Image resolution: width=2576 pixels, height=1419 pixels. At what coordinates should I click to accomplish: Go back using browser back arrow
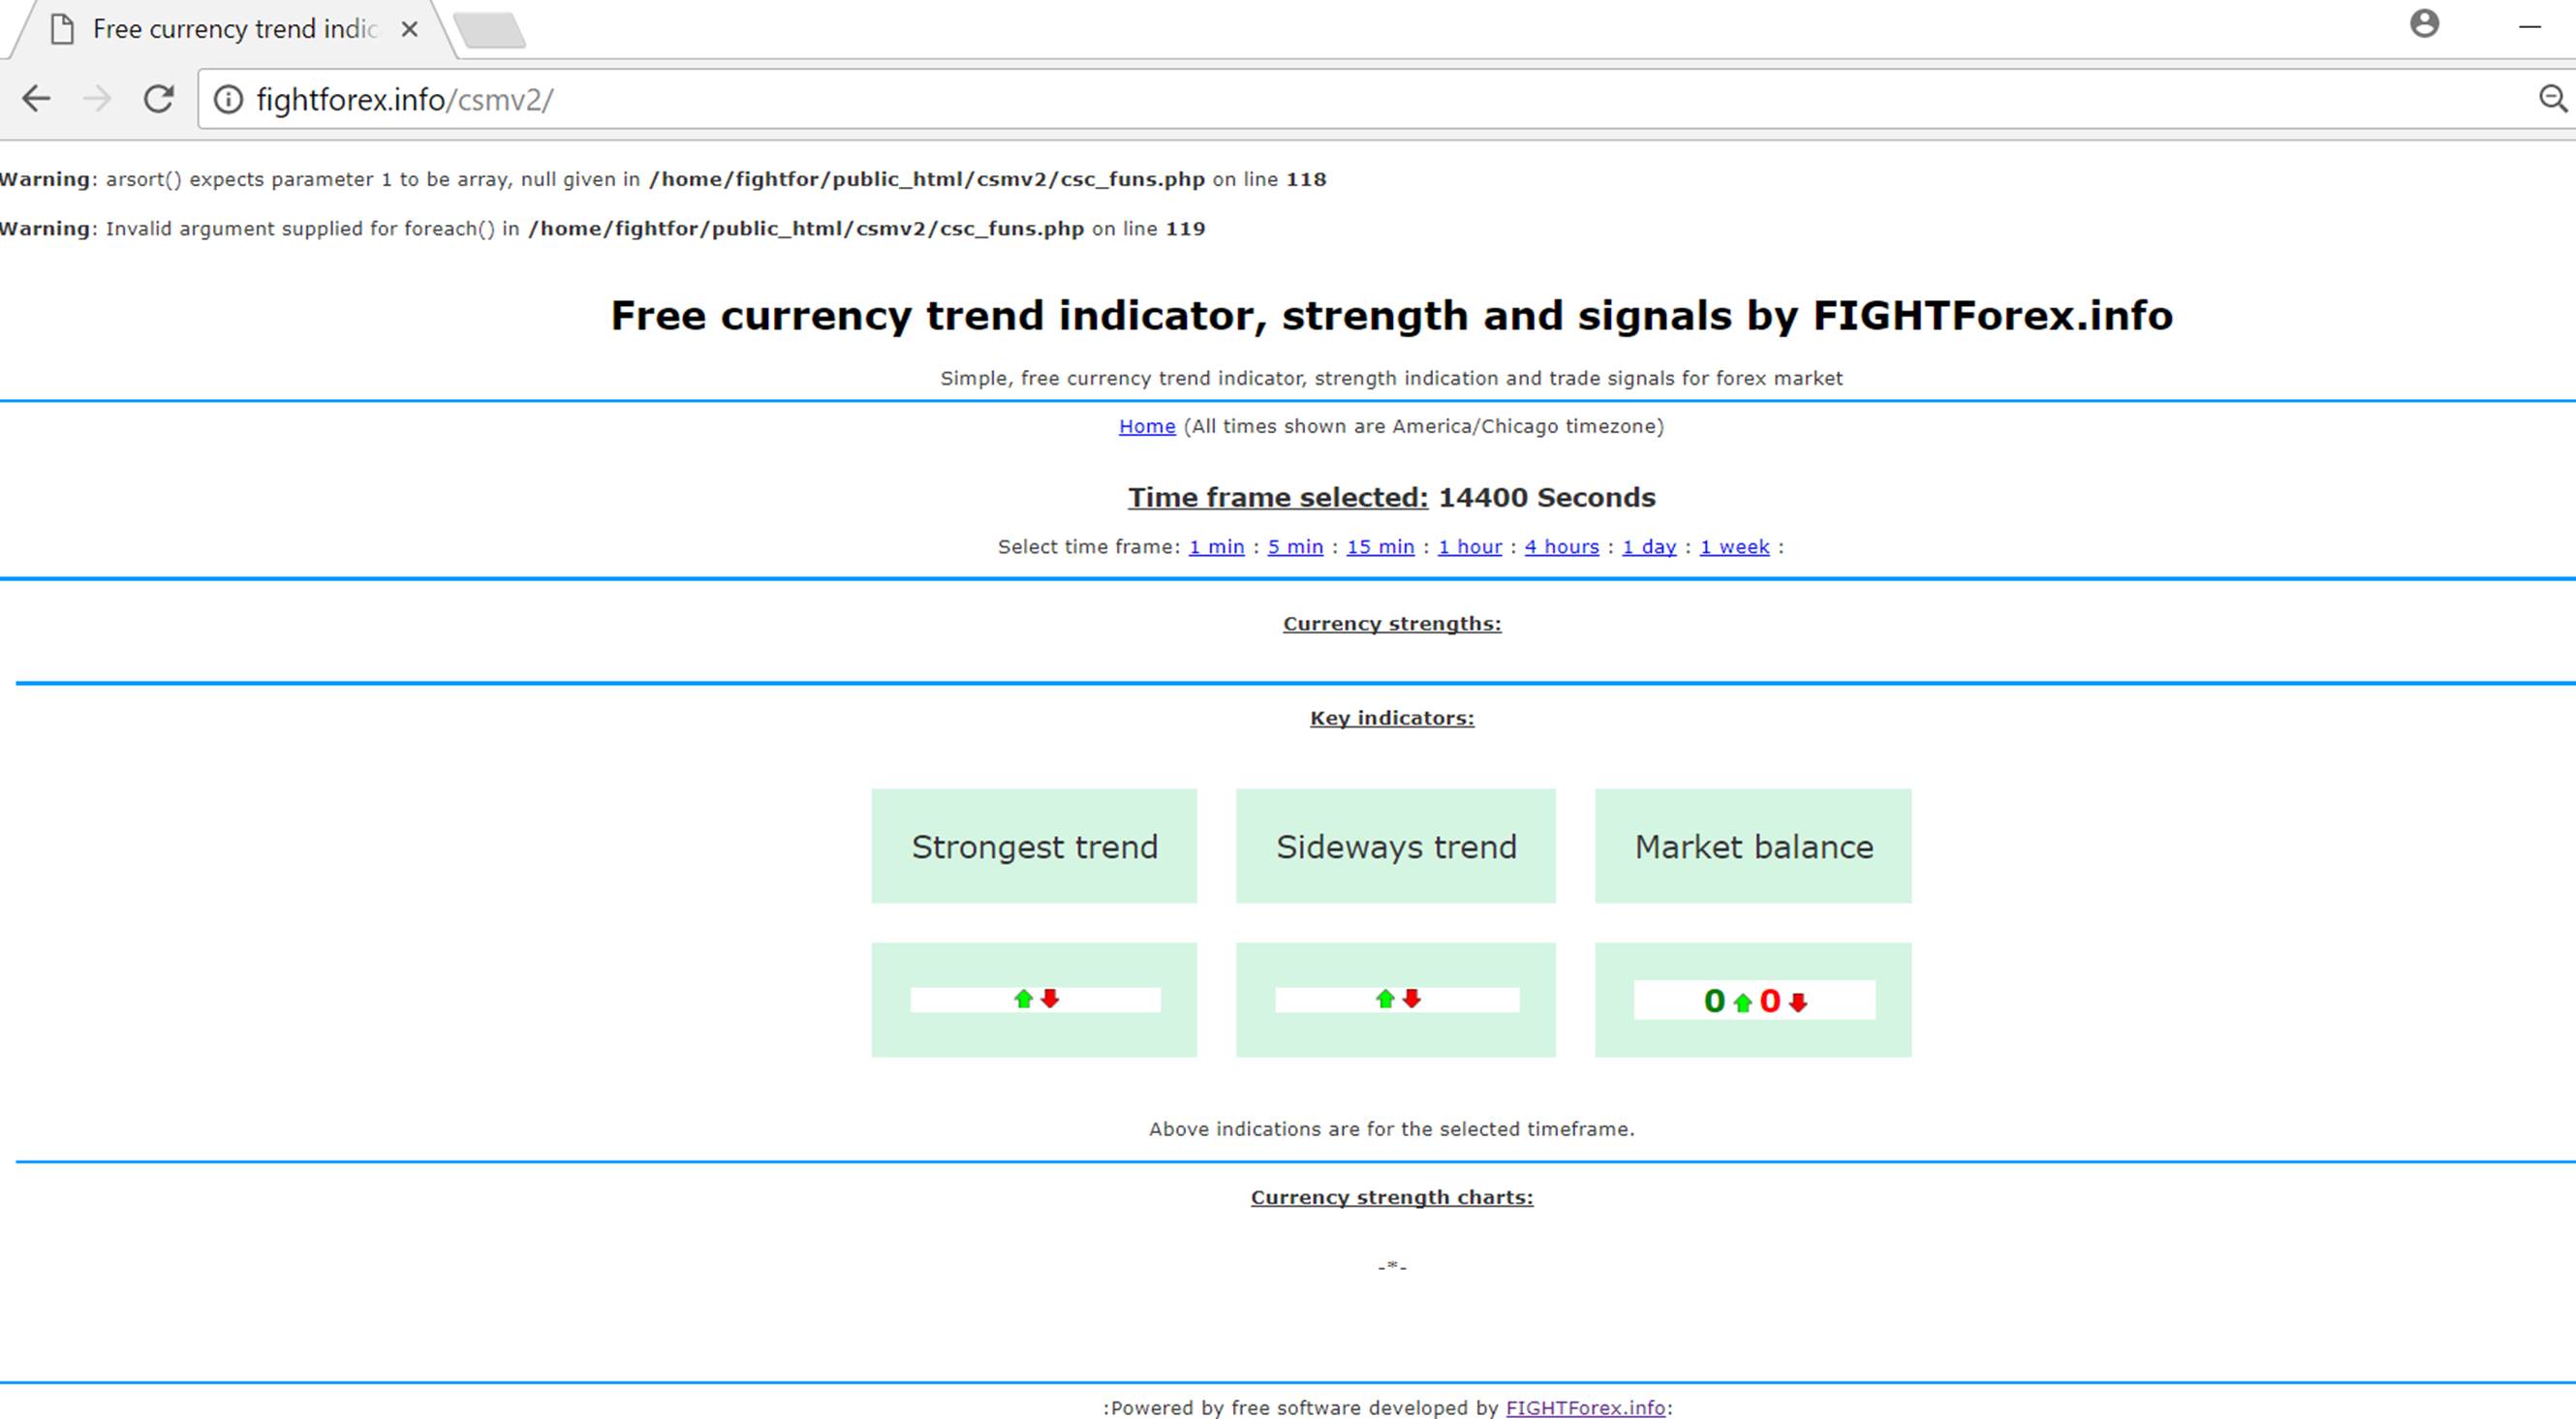36,99
